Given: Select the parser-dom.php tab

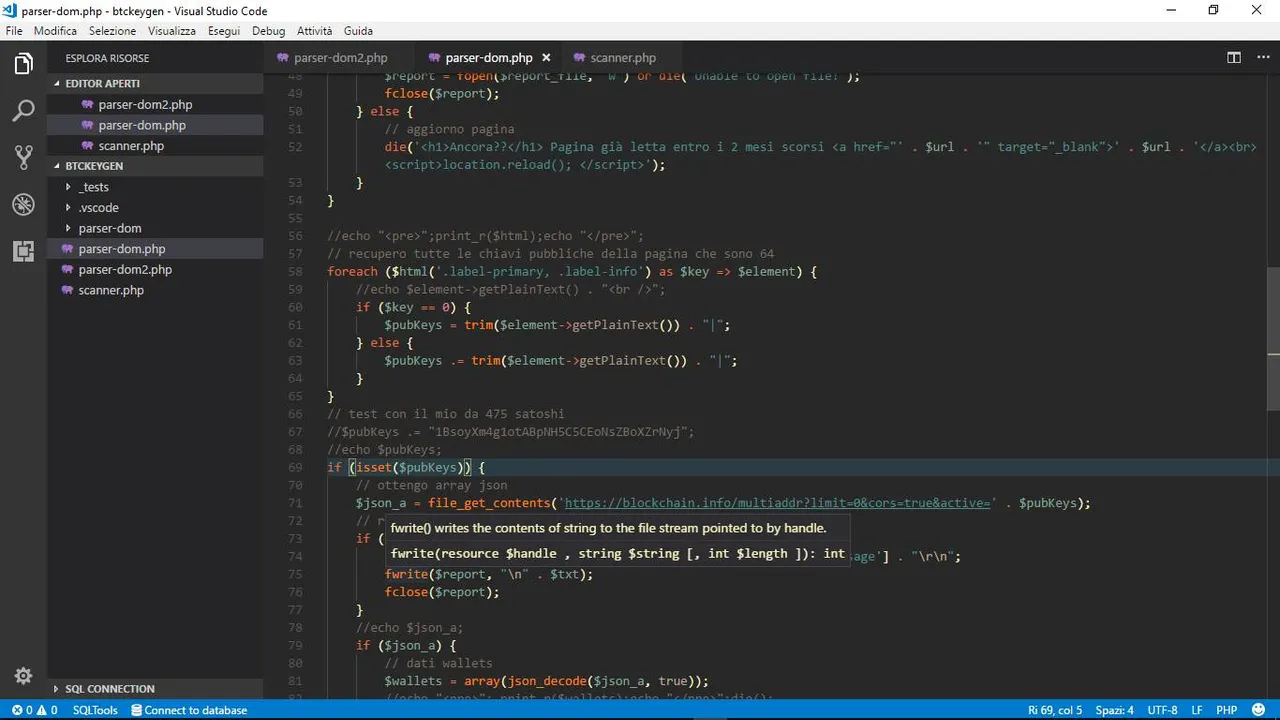Looking at the screenshot, I should click(489, 58).
